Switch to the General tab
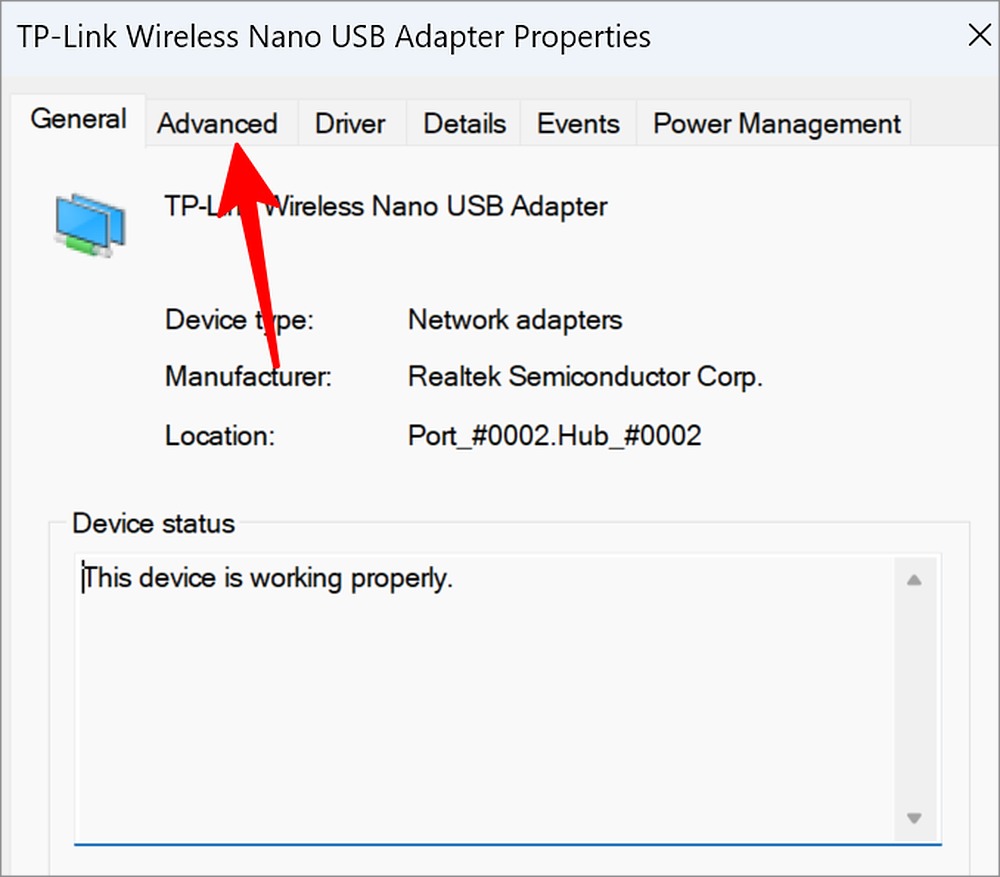 pos(78,119)
